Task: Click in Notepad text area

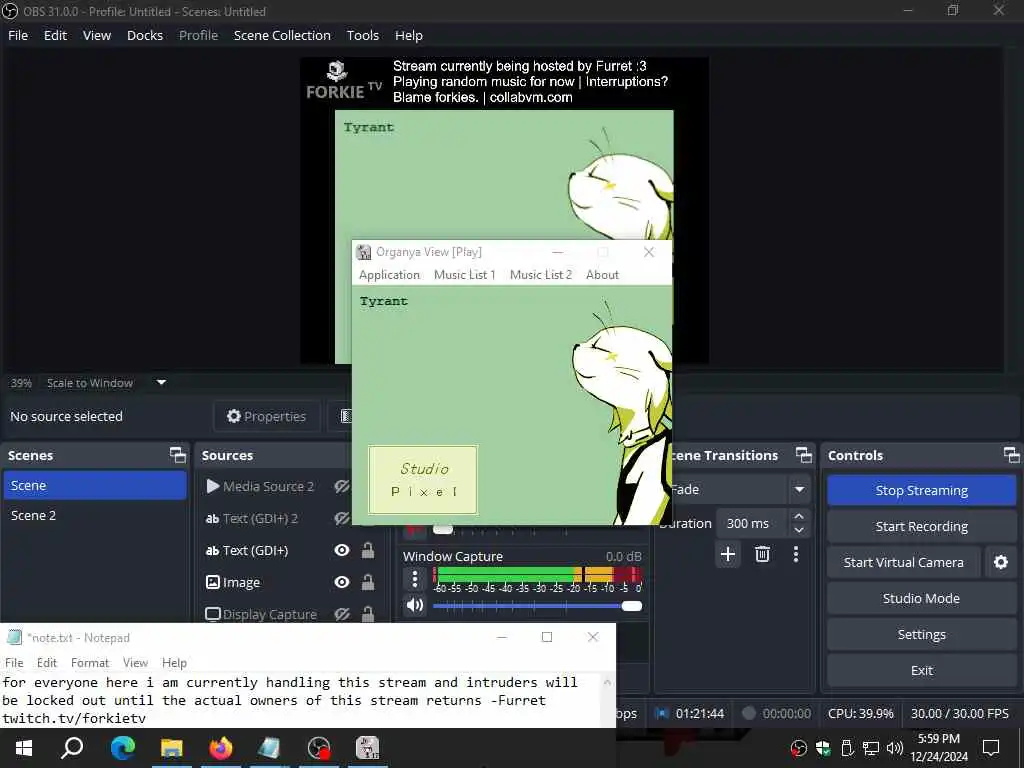Action: coord(300,700)
